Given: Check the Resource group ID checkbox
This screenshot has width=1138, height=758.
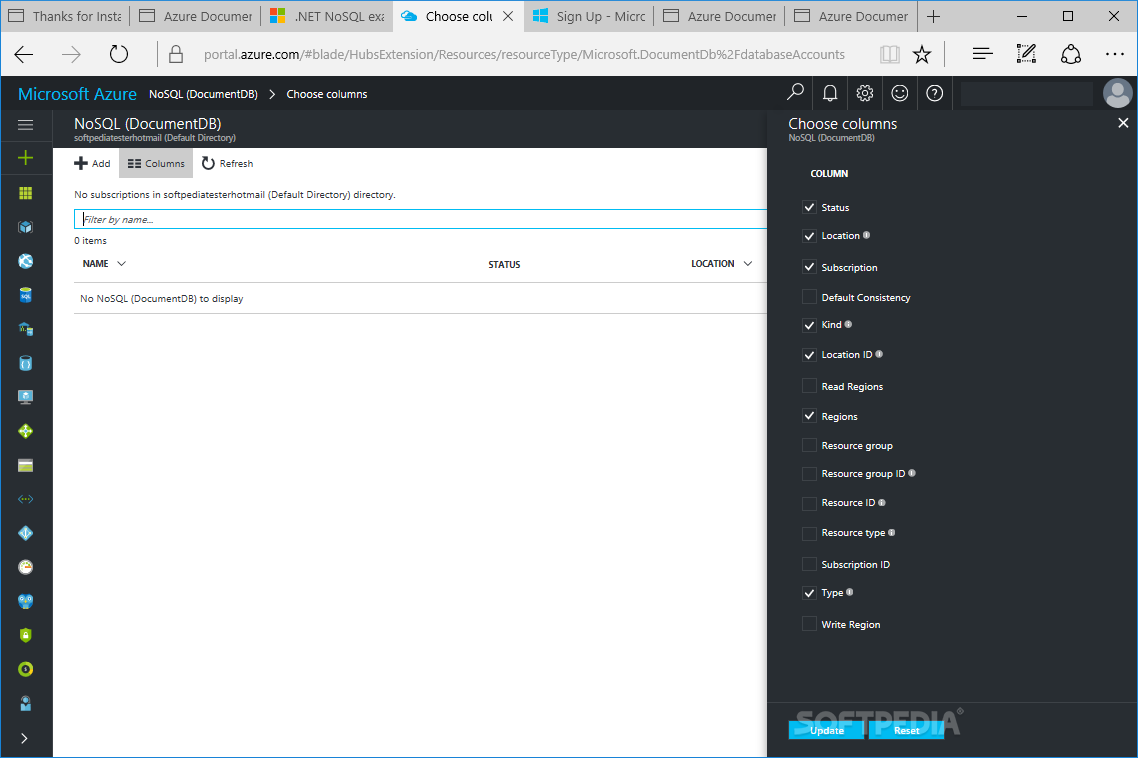Looking at the screenshot, I should (809, 474).
